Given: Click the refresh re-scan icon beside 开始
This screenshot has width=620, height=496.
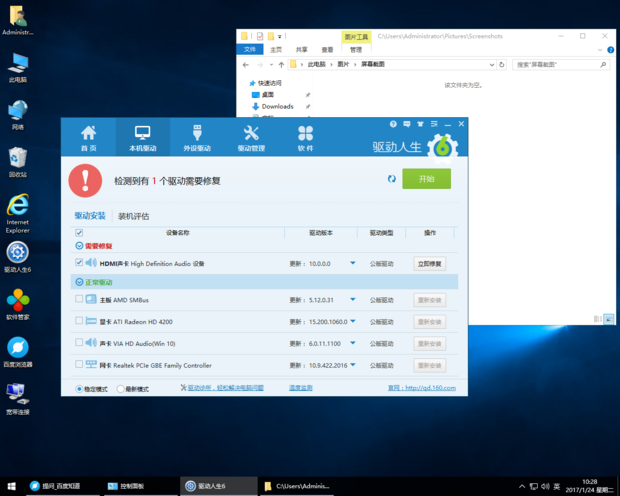Looking at the screenshot, I should [391, 179].
